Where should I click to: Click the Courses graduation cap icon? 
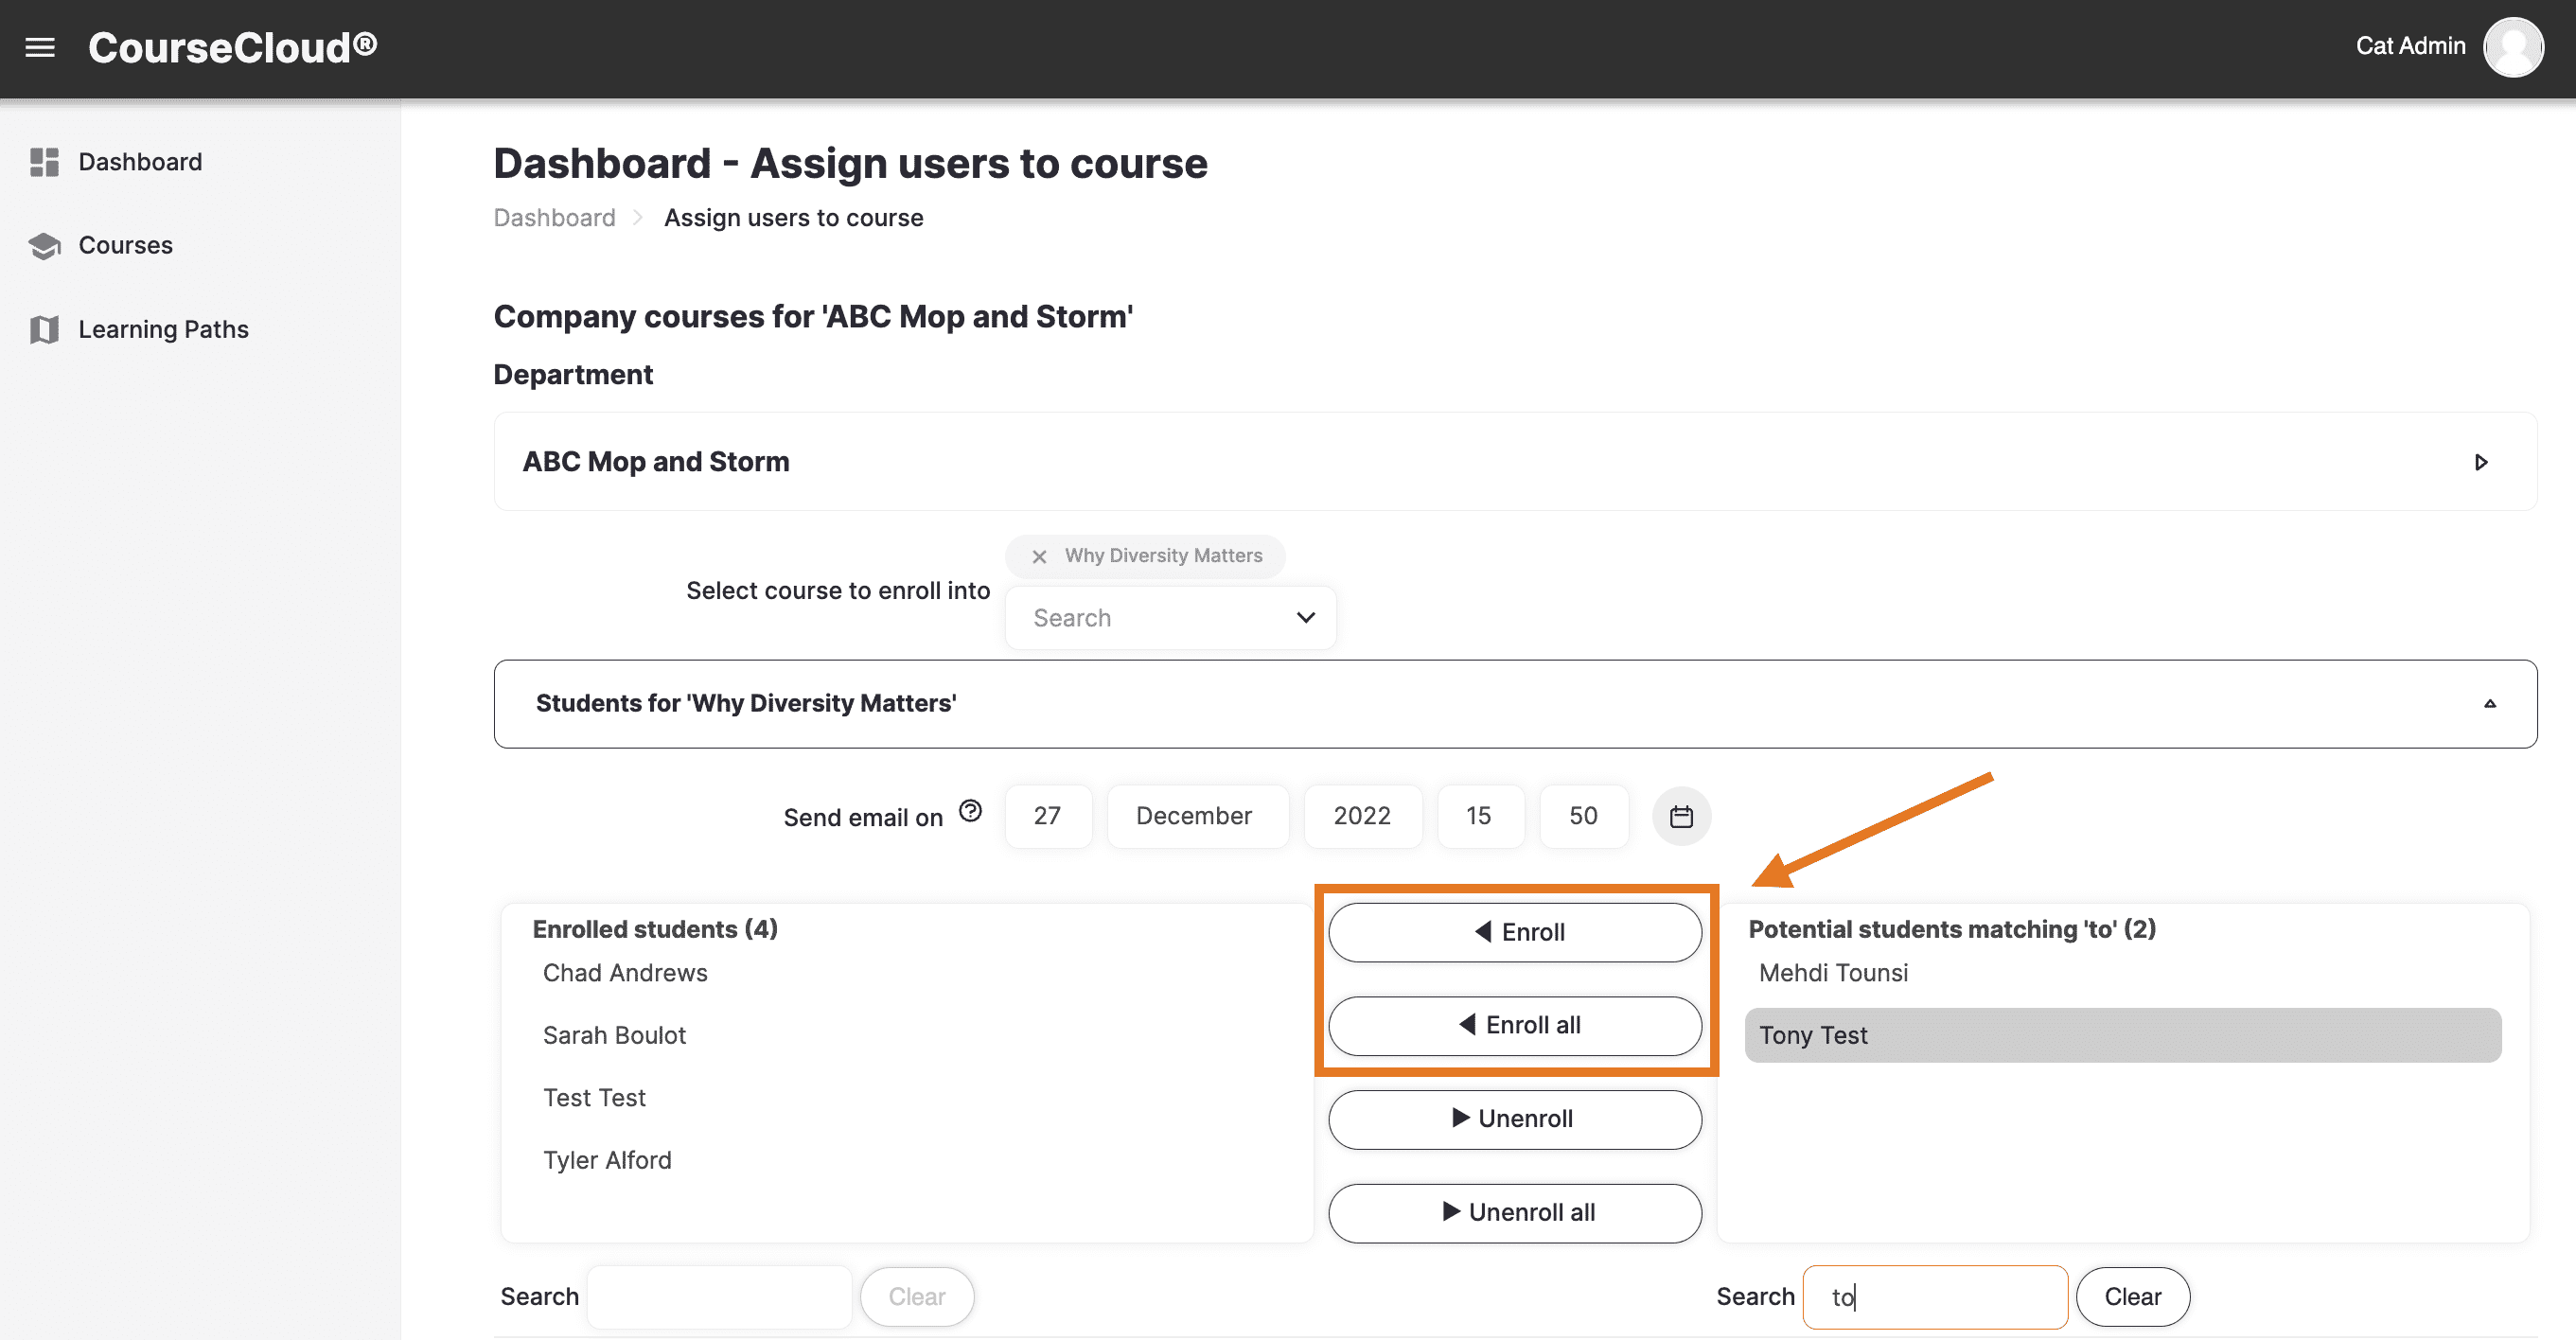[44, 245]
